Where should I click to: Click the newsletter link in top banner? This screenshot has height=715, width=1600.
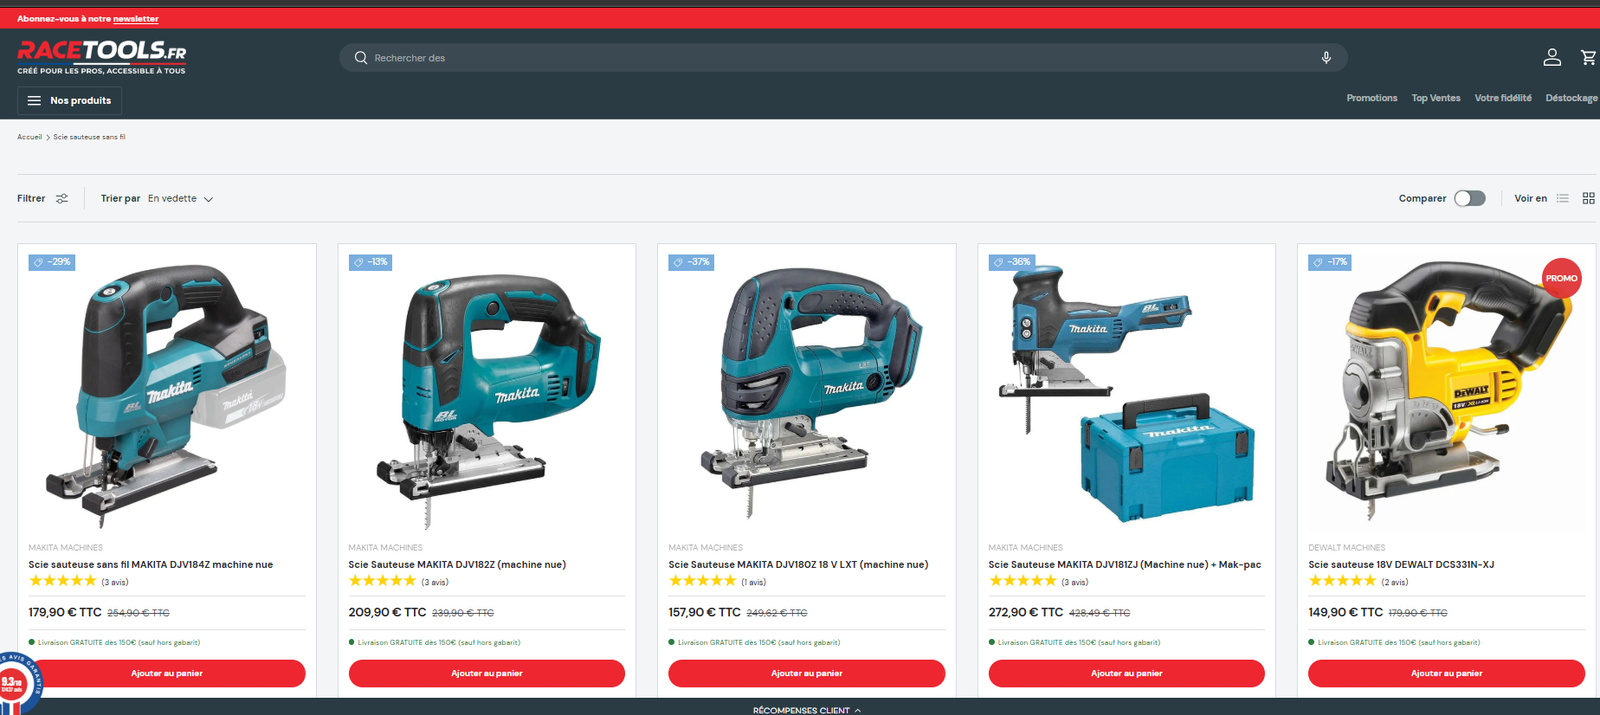(135, 19)
